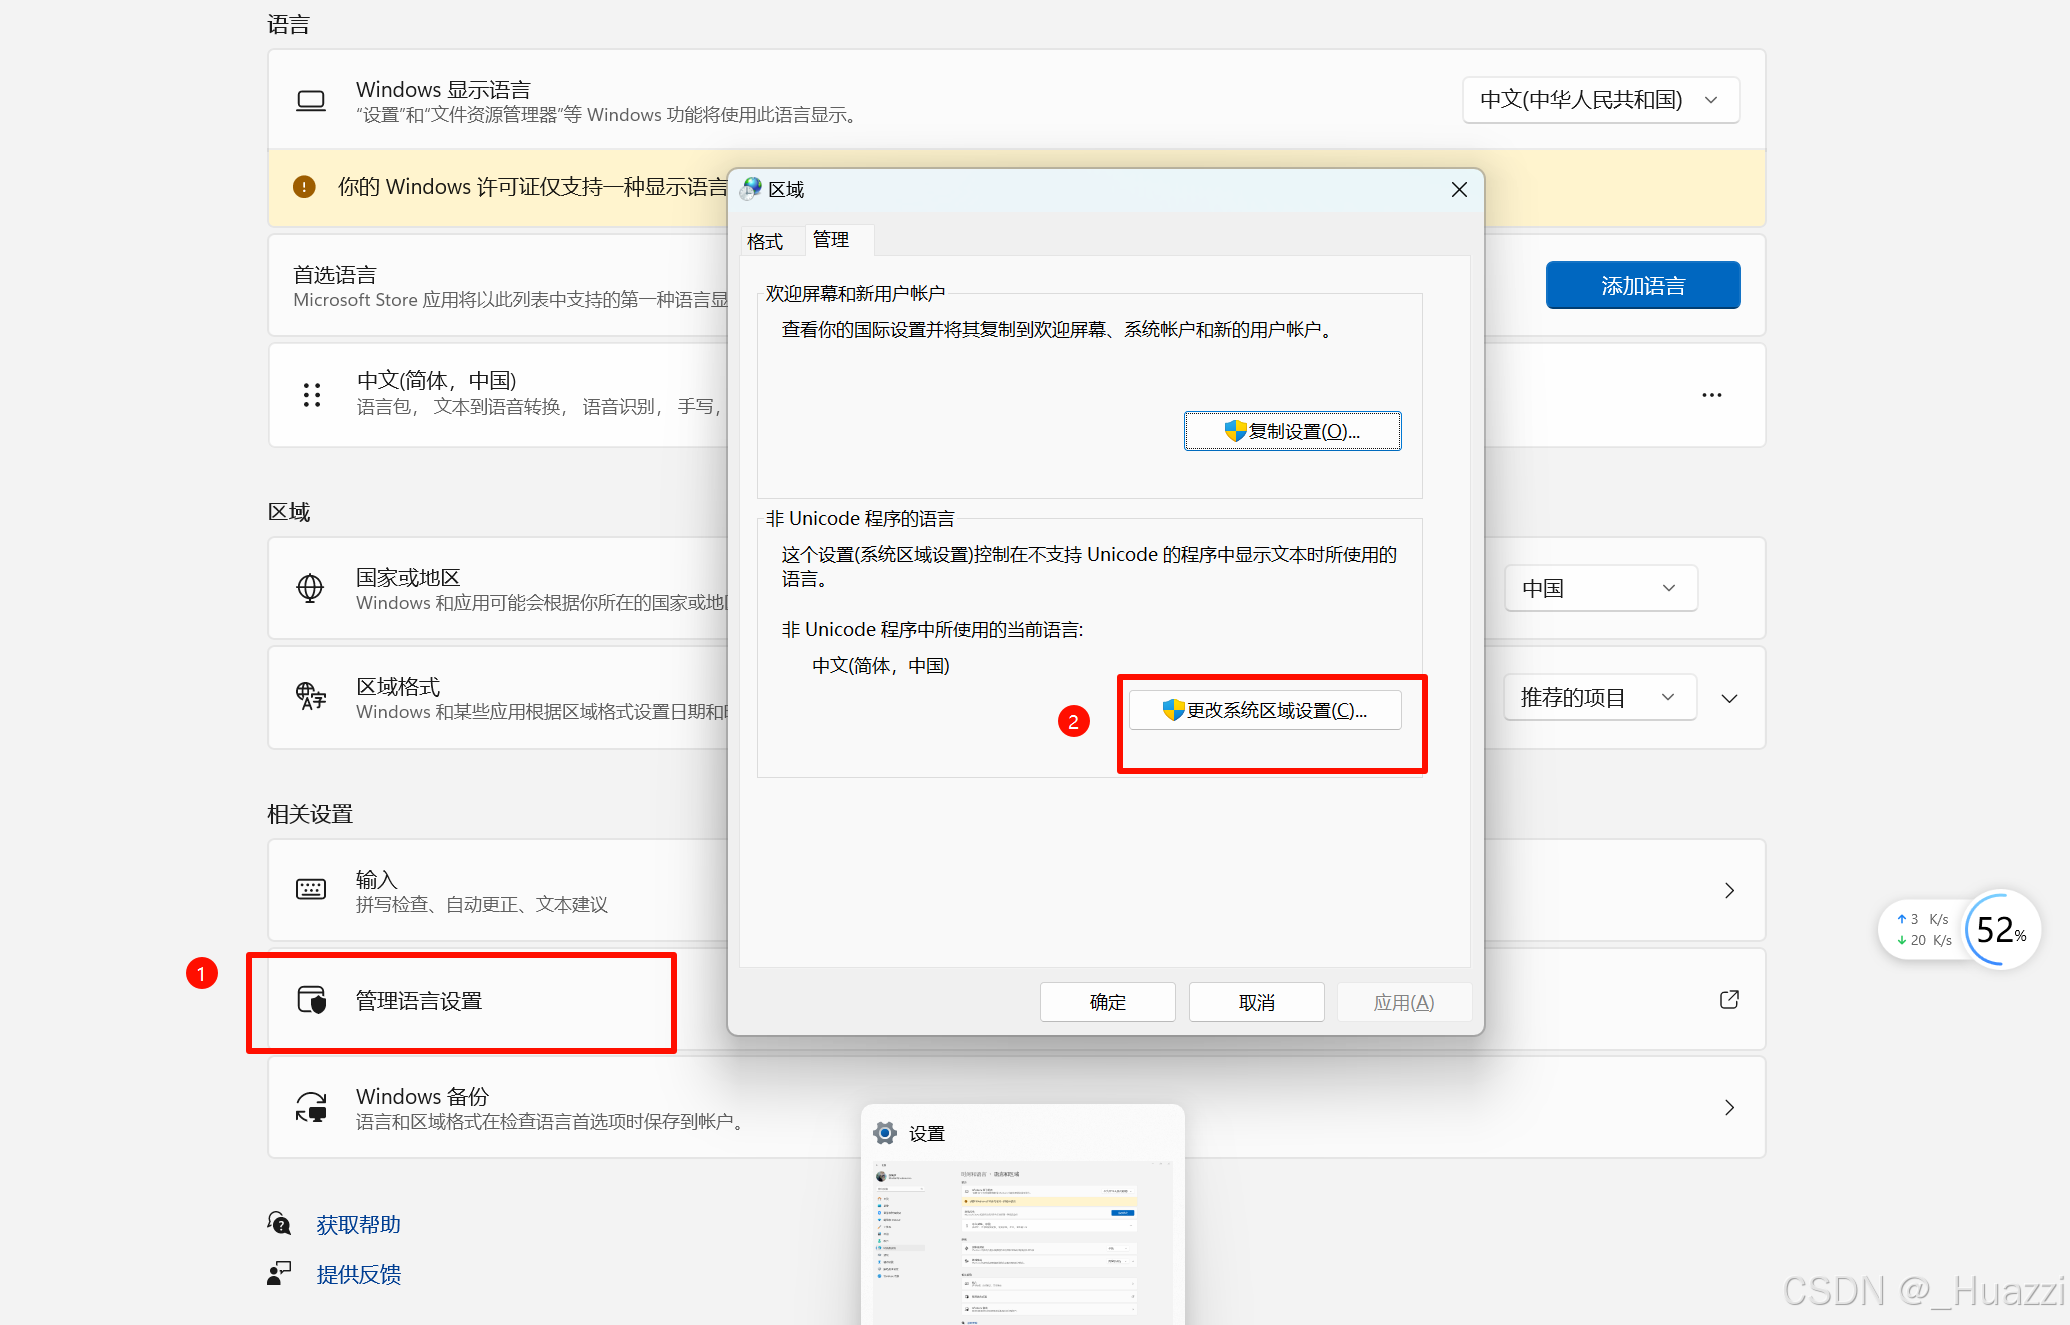Click the Windows 备份 sync icon

[311, 1107]
